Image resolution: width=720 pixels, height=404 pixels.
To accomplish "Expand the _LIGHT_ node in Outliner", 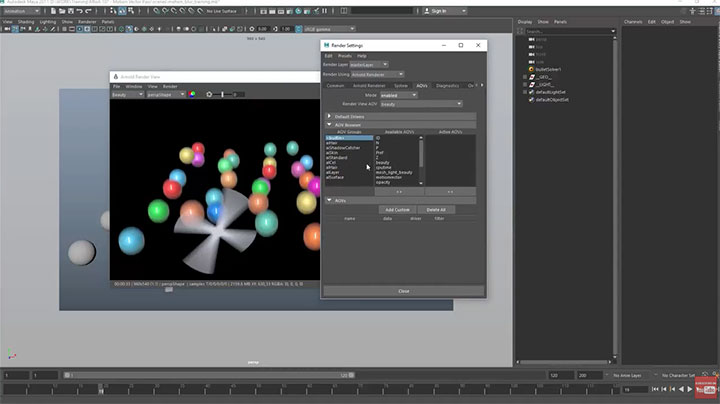I will [x=523, y=85].
